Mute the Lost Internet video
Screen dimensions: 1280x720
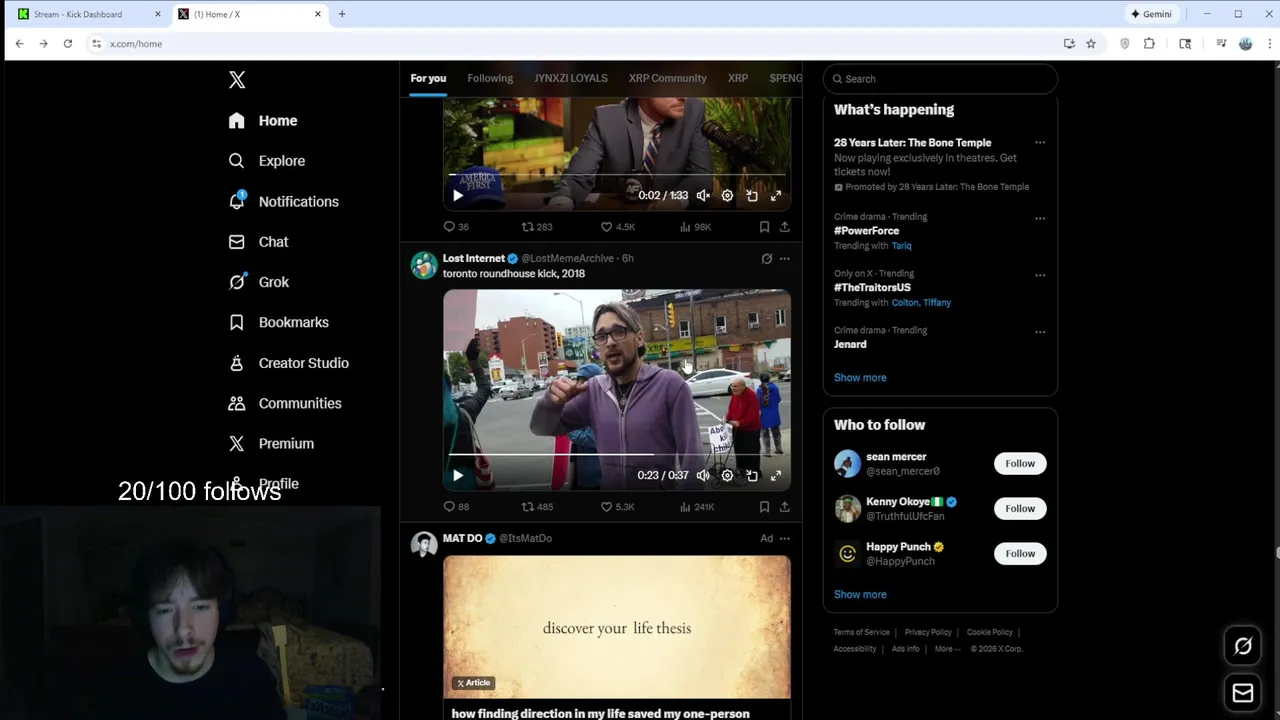[x=703, y=476]
